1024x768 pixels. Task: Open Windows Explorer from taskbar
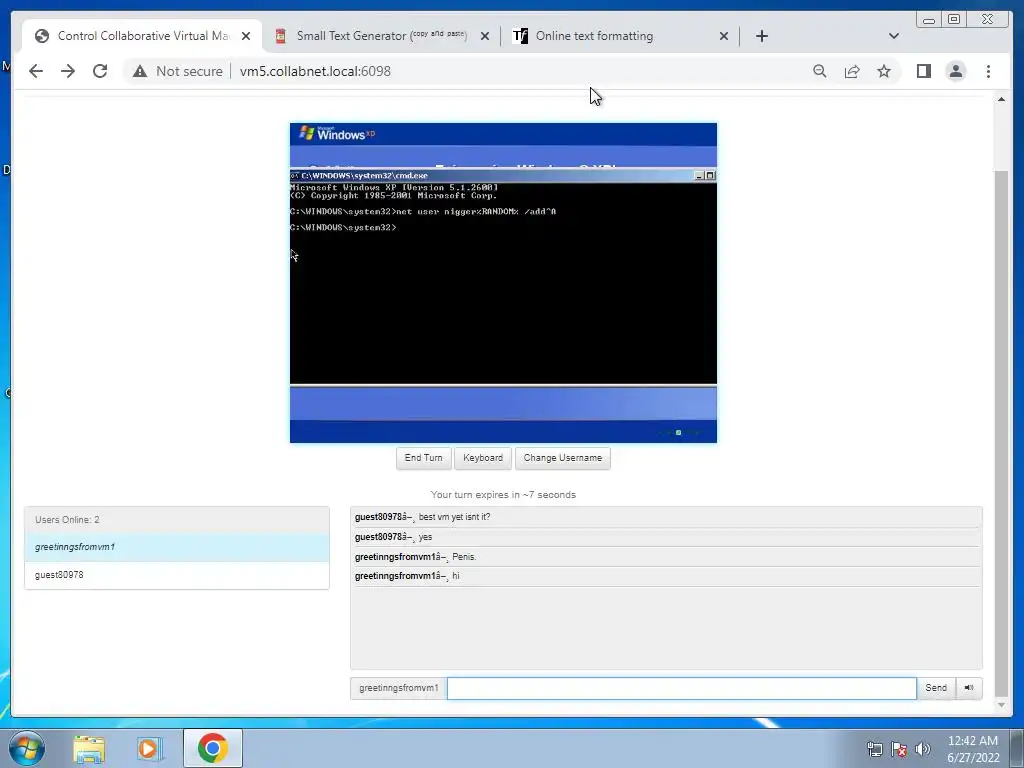(x=89, y=748)
